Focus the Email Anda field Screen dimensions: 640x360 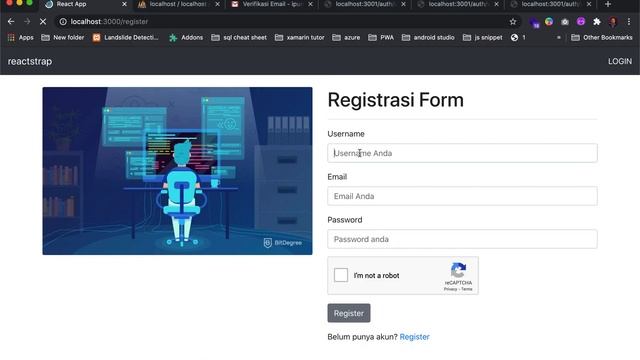point(462,196)
